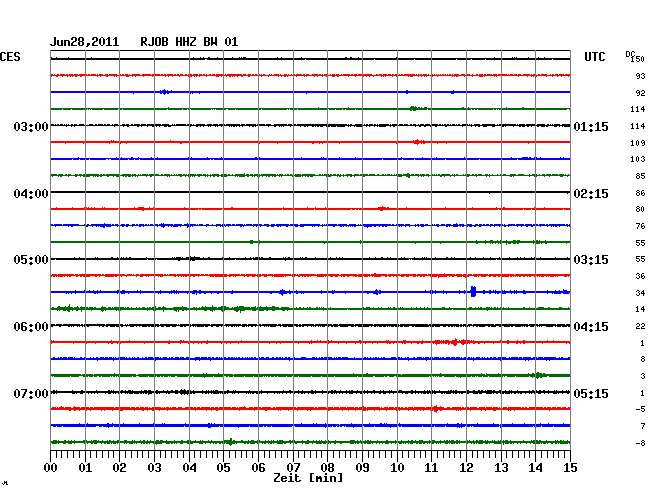Click DC offset value 80
This screenshot has height=494, width=650.
(x=640, y=209)
